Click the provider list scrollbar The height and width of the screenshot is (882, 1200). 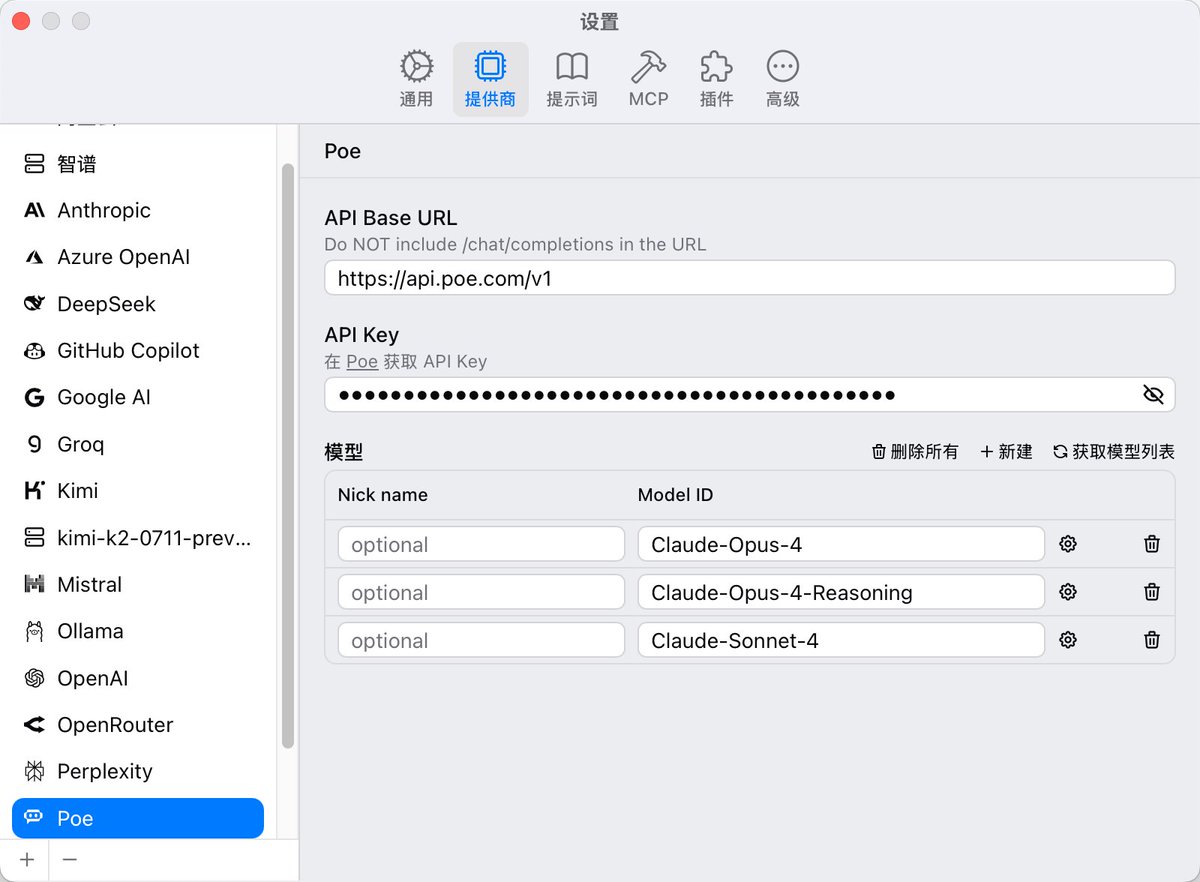tap(288, 456)
